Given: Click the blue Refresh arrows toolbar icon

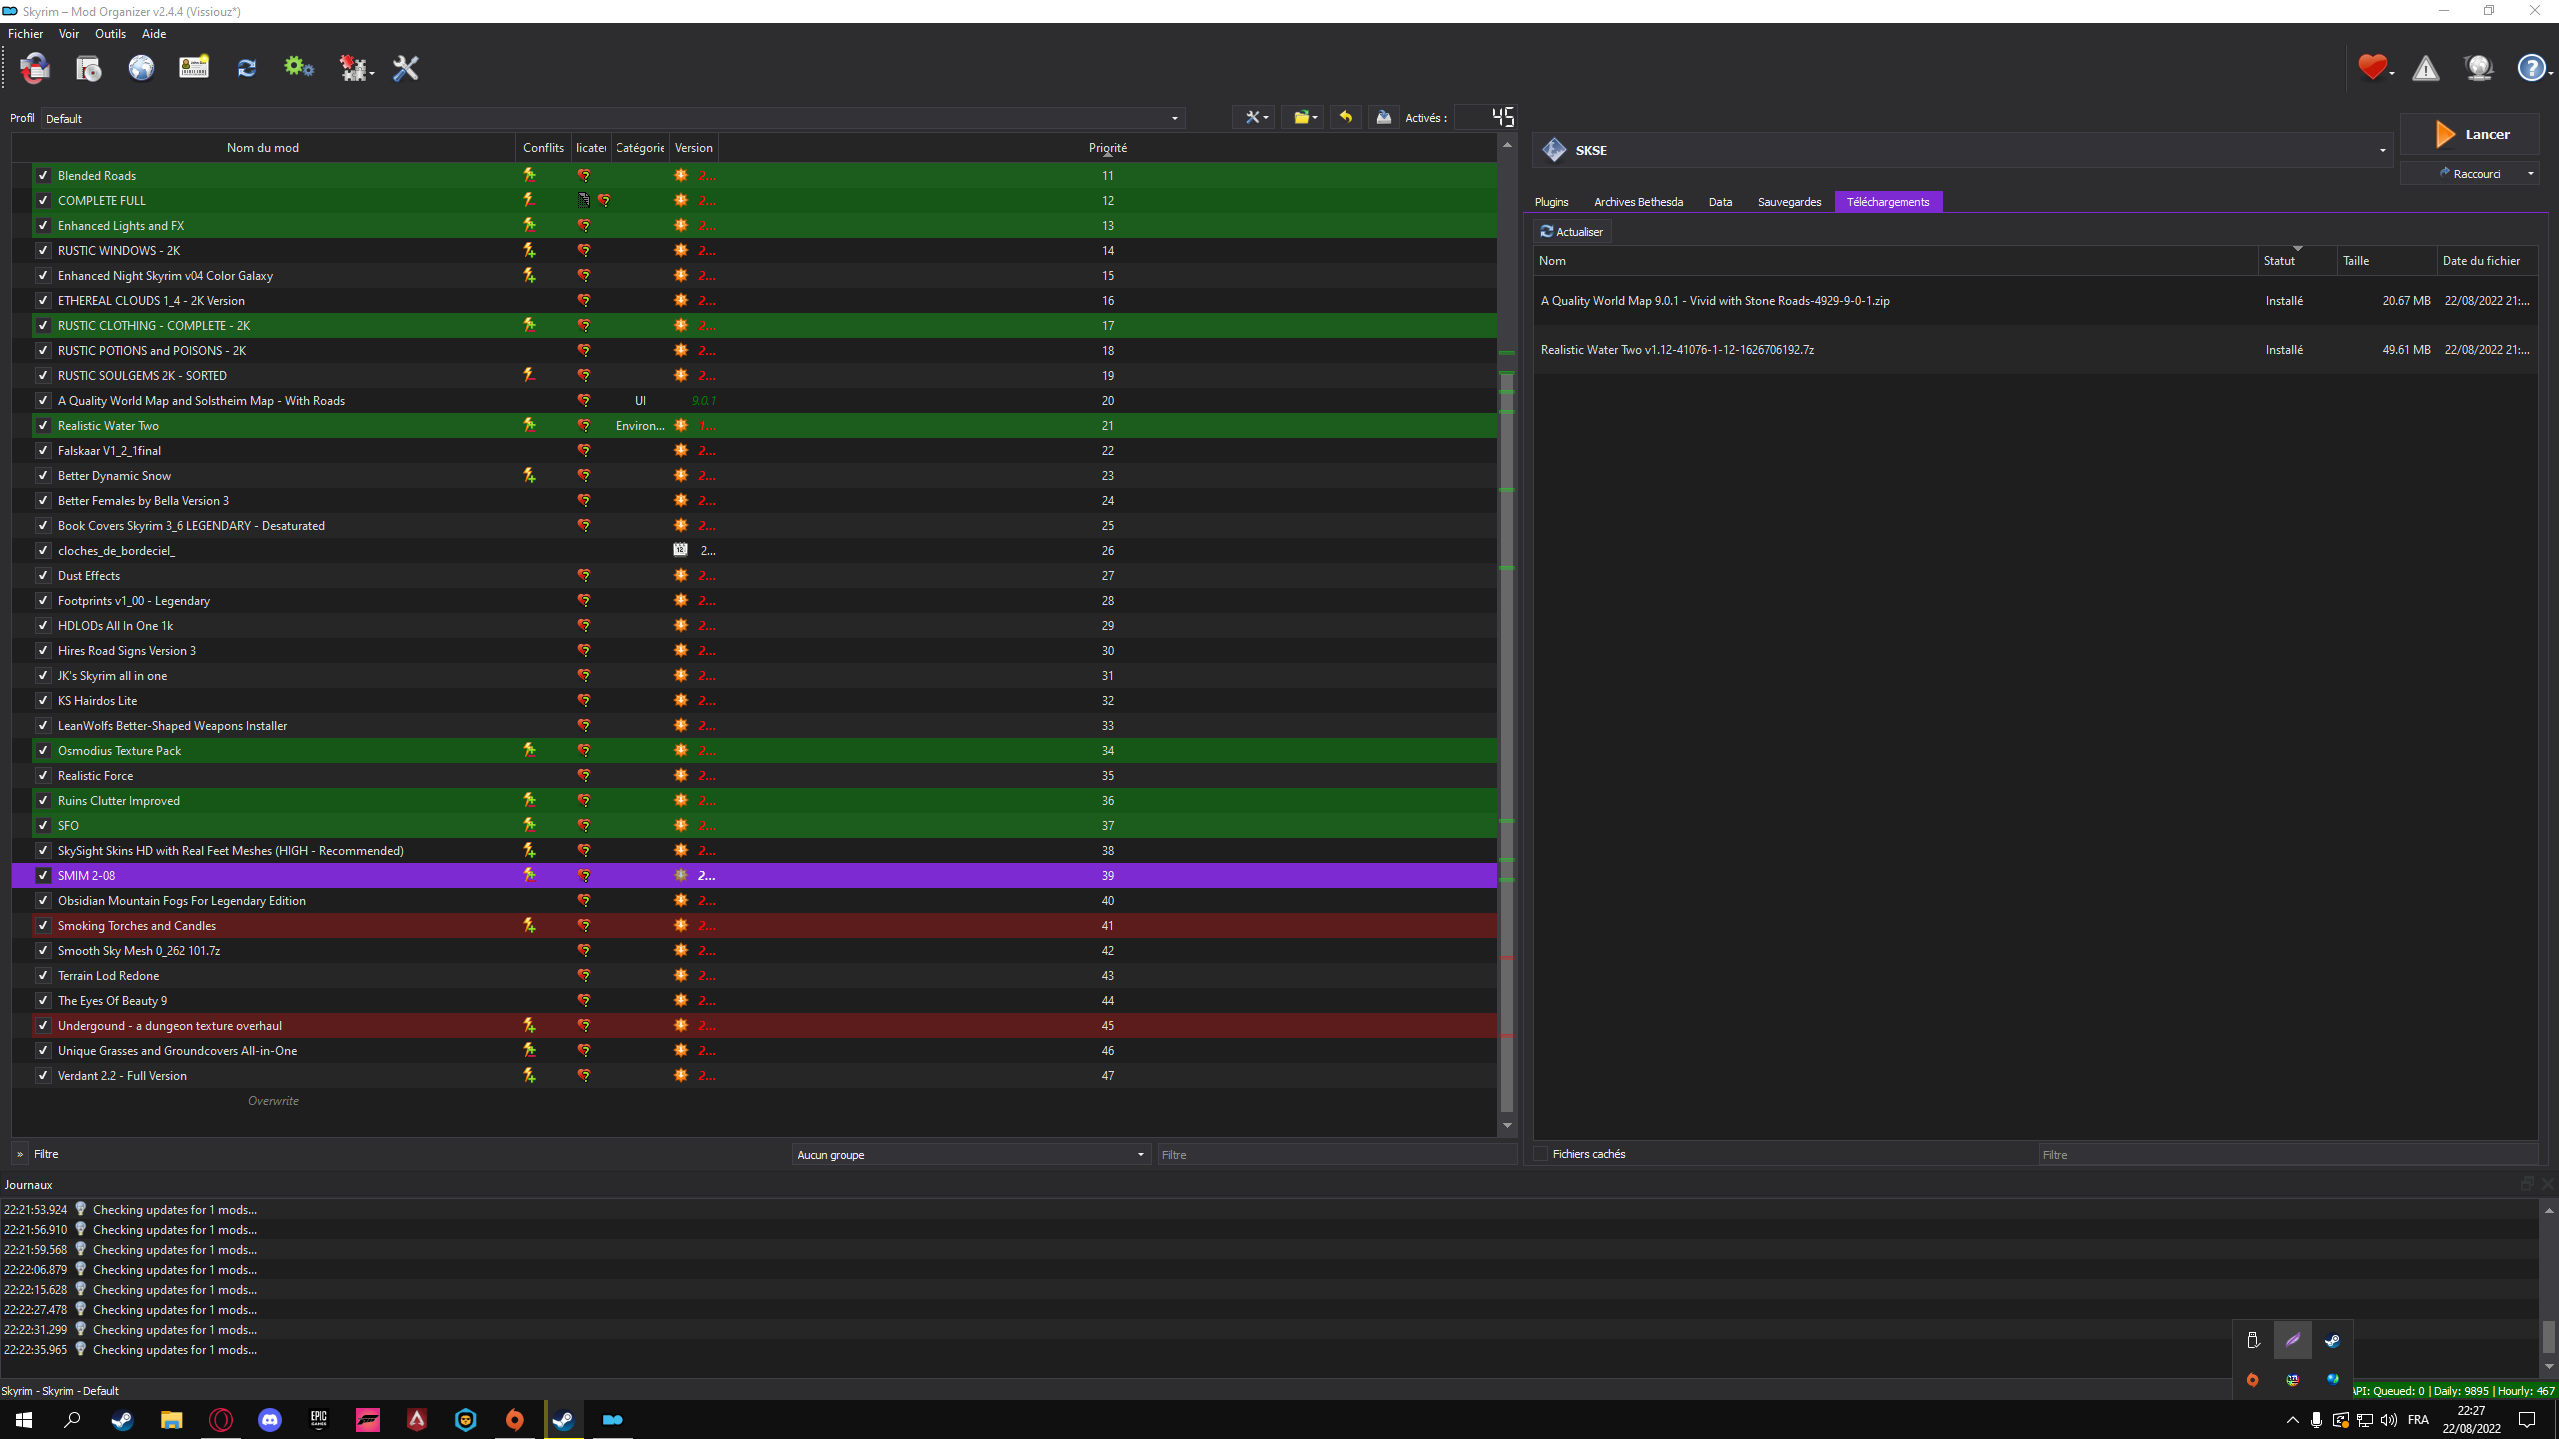Looking at the screenshot, I should coord(247,68).
